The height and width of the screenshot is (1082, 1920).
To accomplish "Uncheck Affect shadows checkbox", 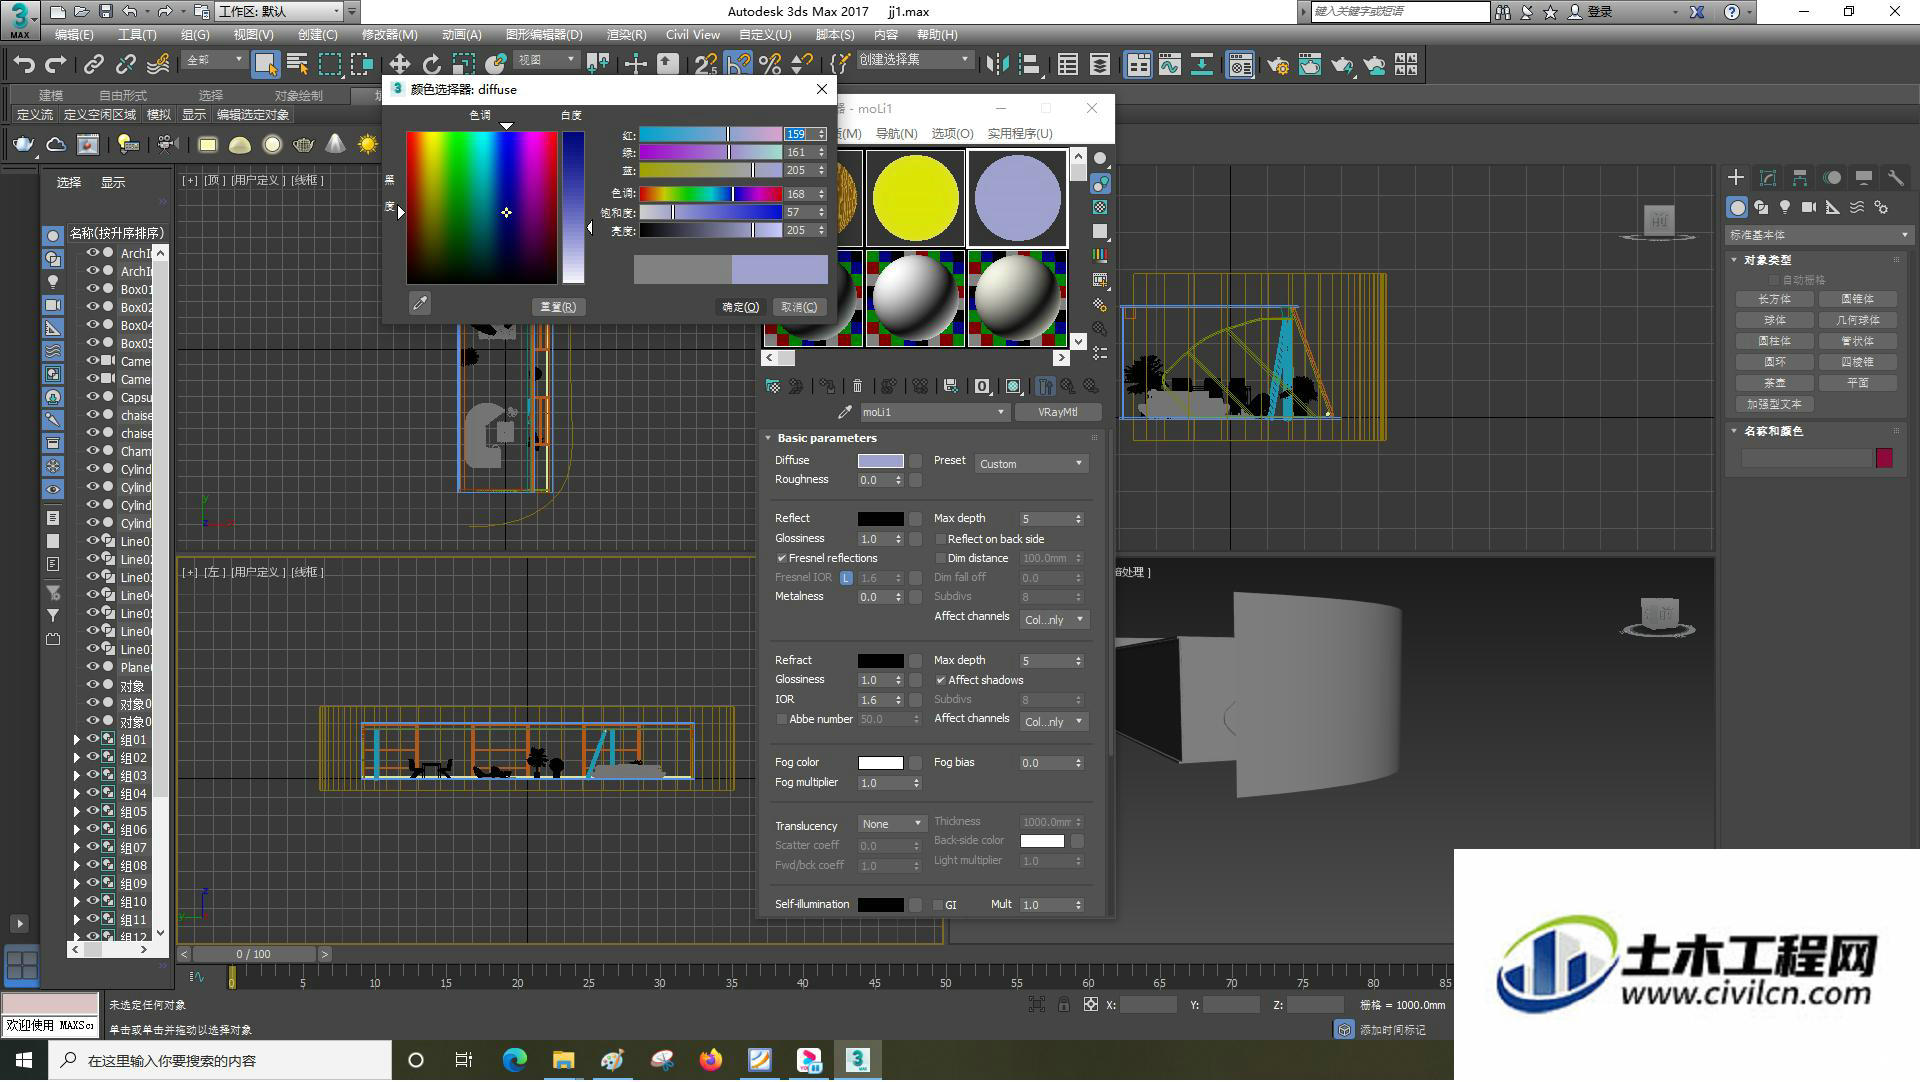I will pos(940,680).
